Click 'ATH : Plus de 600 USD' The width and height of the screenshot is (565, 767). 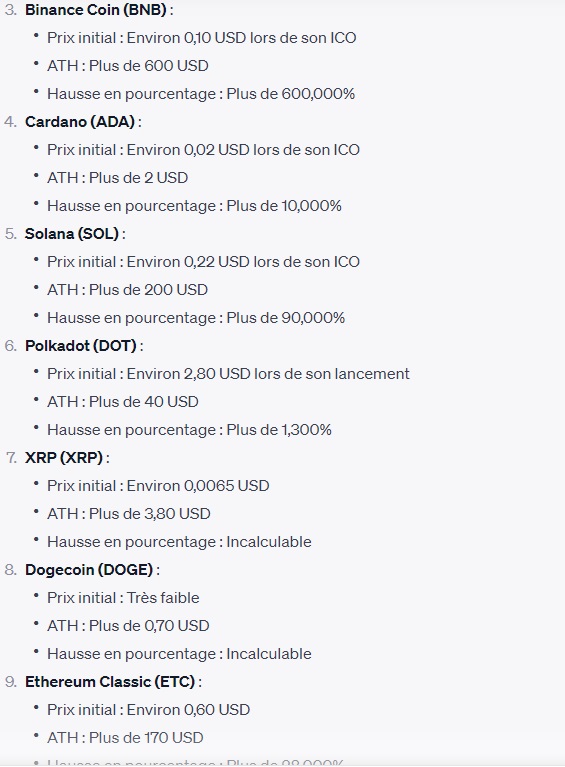128,66
